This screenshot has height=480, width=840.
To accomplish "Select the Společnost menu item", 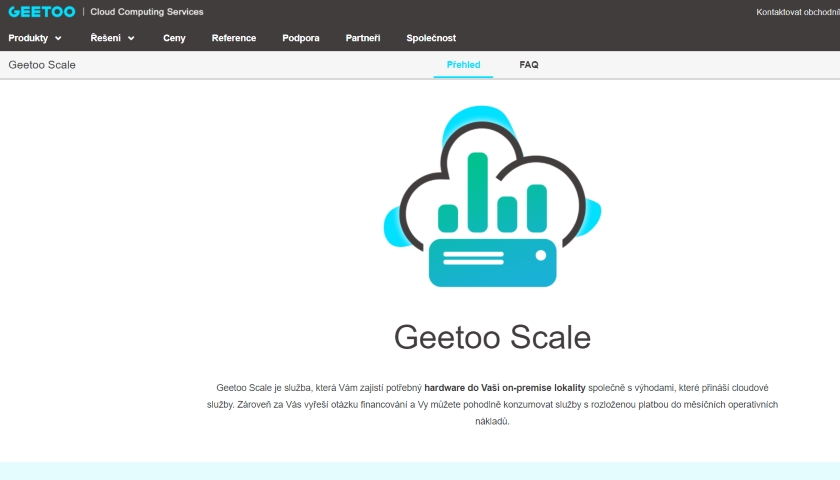I will pos(431,38).
